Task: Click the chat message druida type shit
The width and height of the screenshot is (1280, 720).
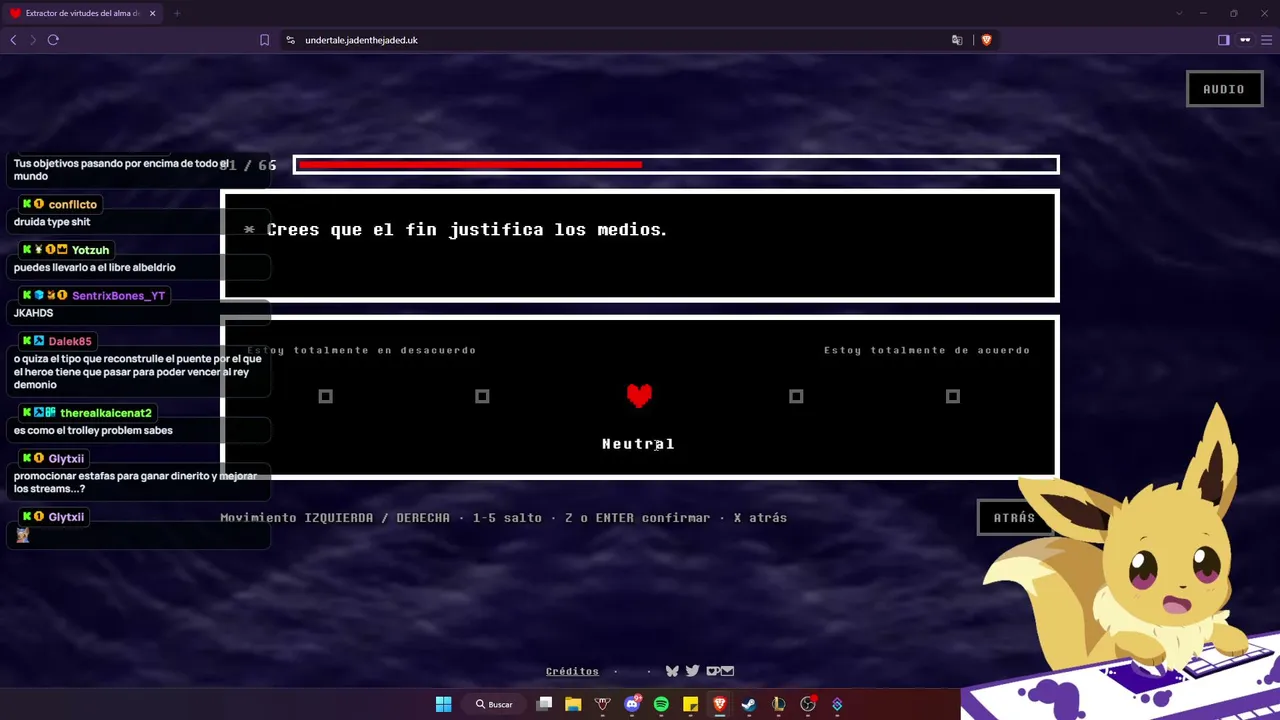Action: click(52, 222)
